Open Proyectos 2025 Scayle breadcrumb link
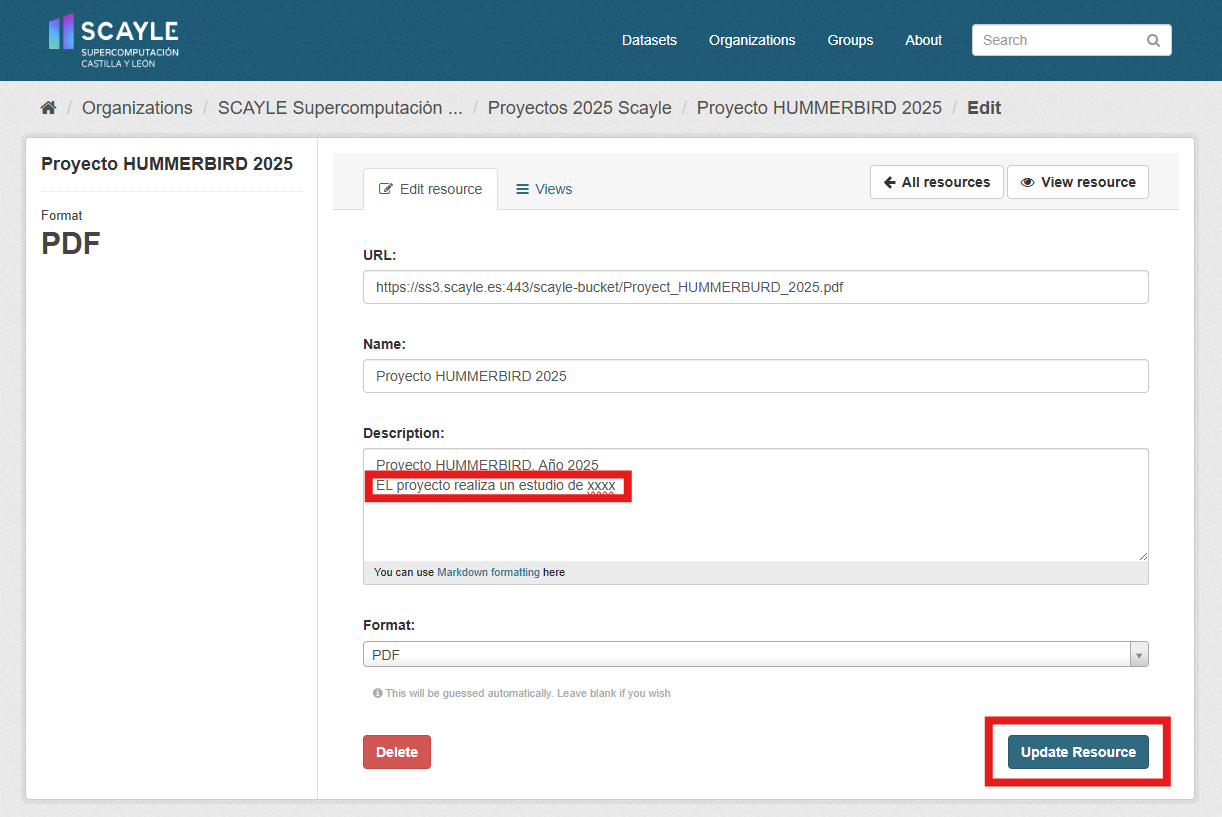Viewport: 1222px width, 817px height. (x=580, y=108)
